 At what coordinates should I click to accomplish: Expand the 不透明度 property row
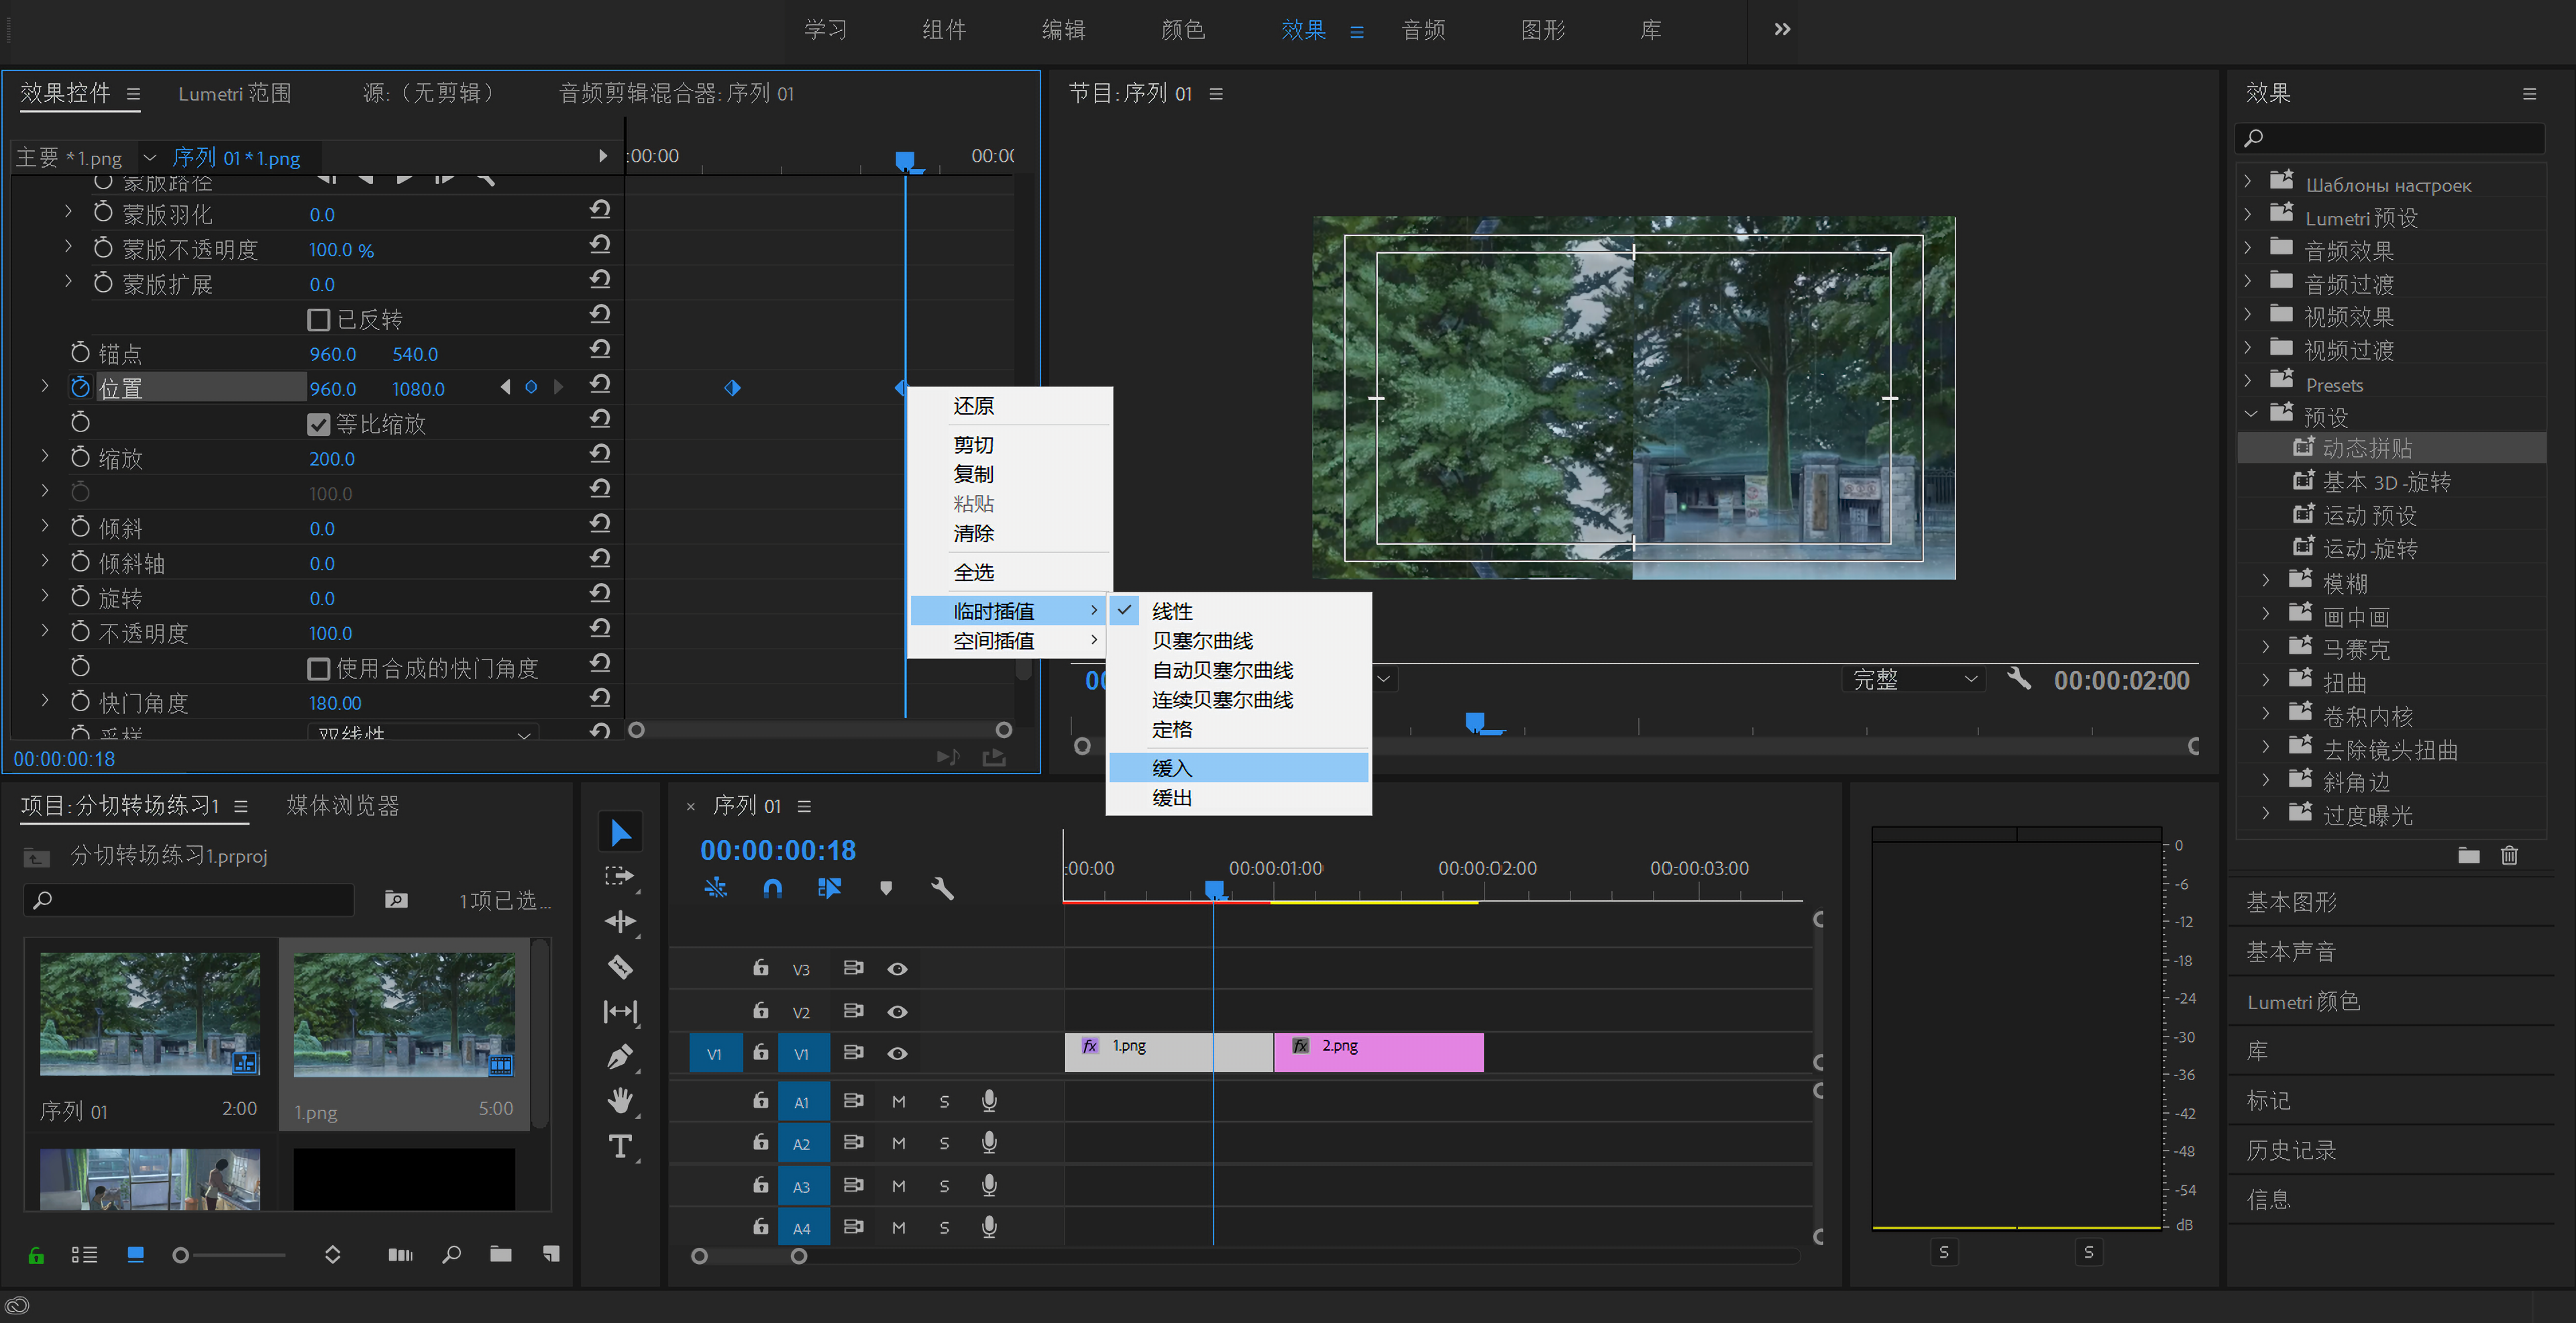click(45, 631)
